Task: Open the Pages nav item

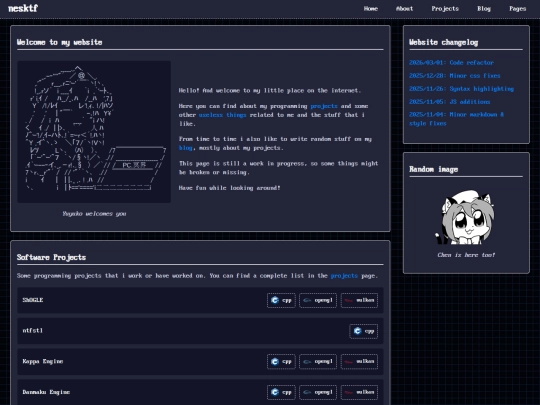Action: pyautogui.click(x=518, y=9)
